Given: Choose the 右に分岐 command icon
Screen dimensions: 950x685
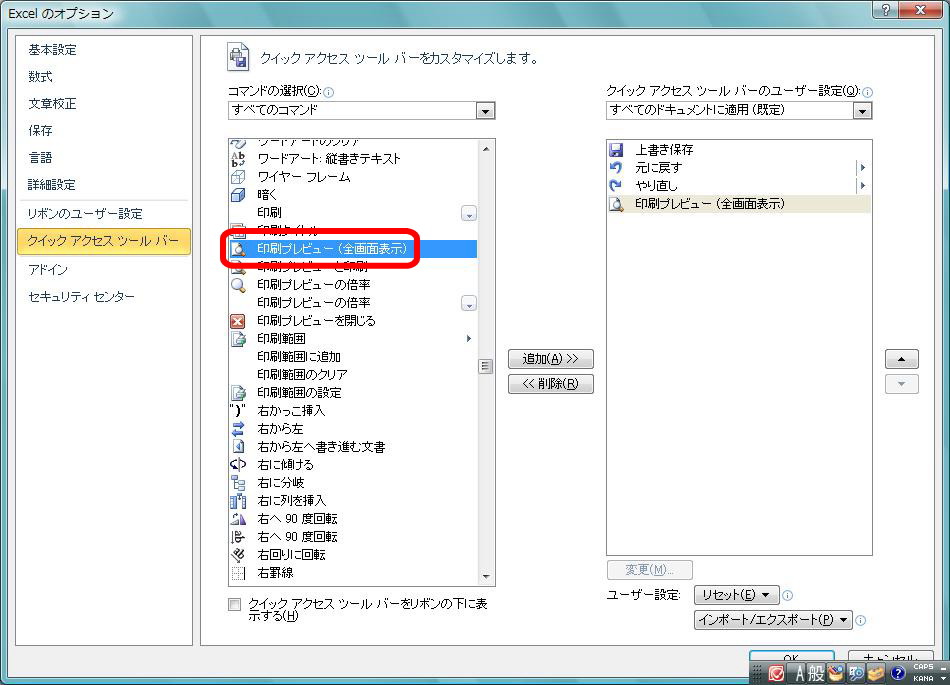Looking at the screenshot, I should pos(238,483).
